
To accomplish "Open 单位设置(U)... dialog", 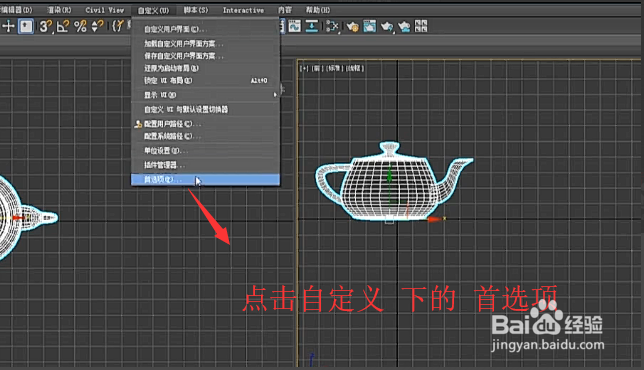I will 205,151.
